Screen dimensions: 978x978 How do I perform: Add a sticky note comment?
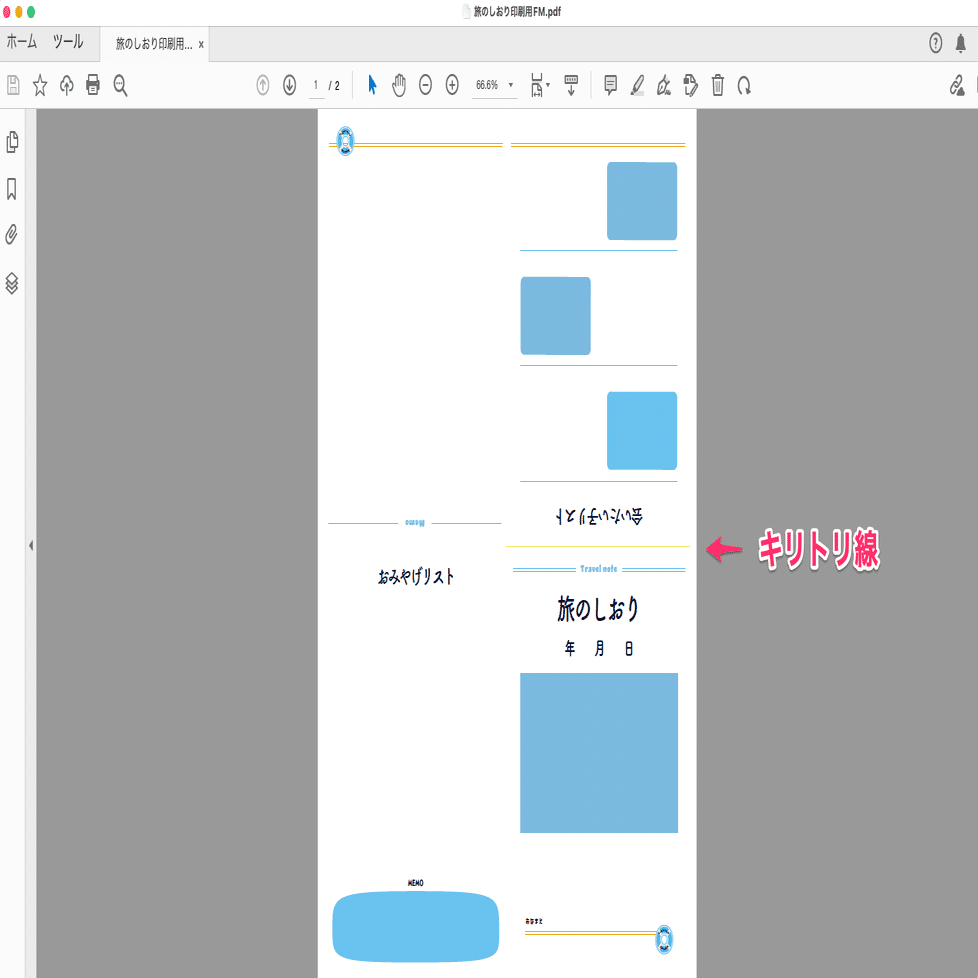click(611, 85)
